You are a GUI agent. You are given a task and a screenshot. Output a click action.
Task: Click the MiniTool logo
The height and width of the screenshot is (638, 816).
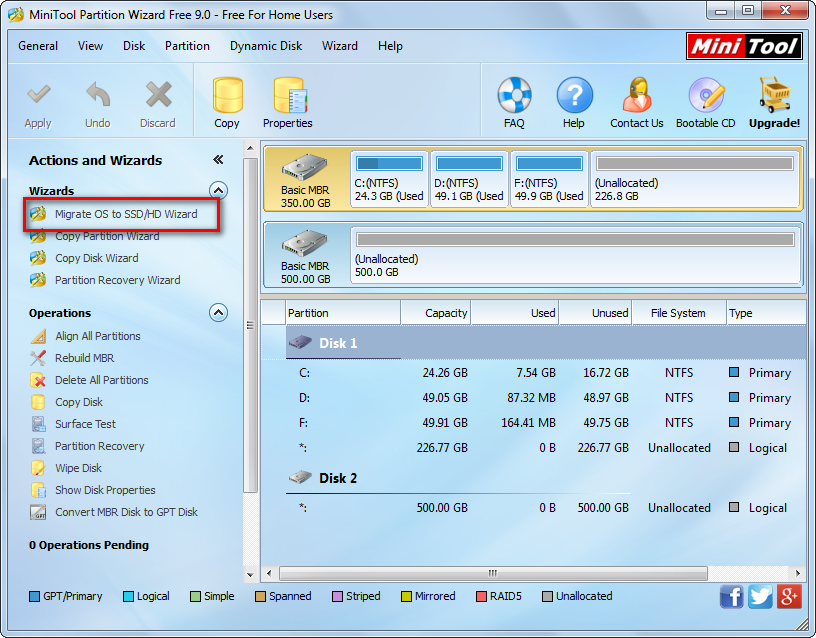(x=744, y=46)
